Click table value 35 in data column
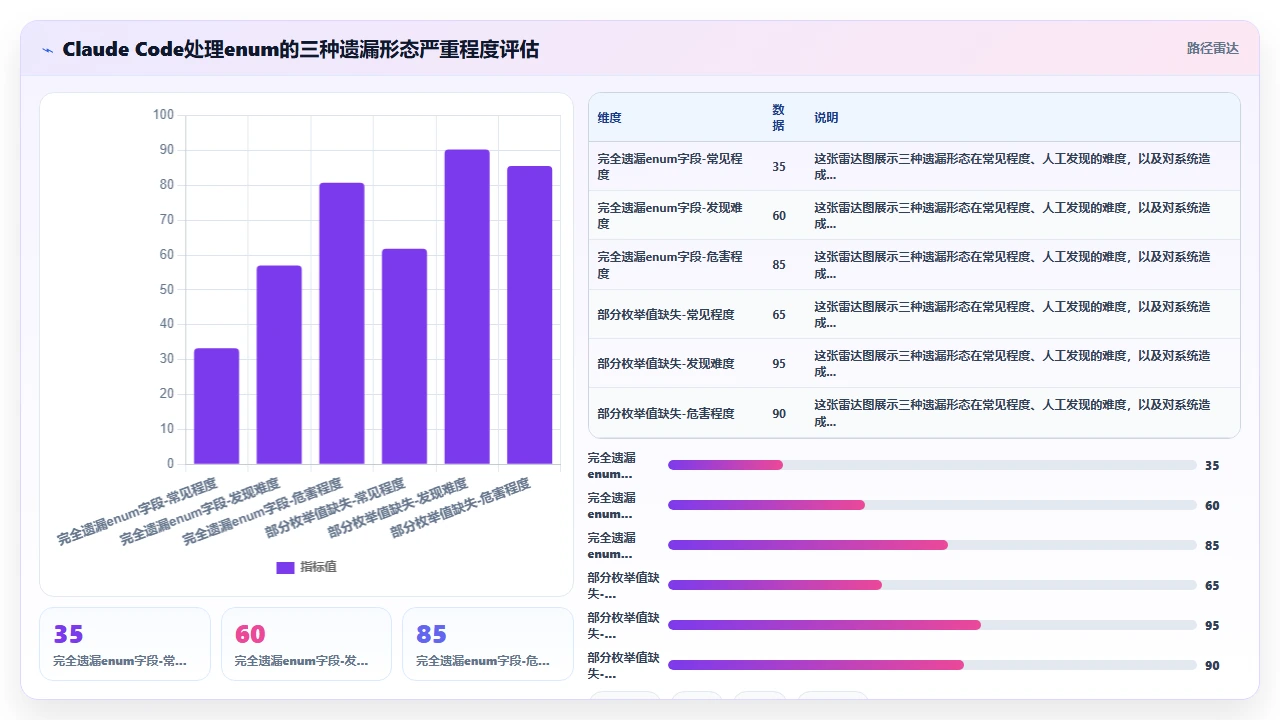The height and width of the screenshot is (720, 1280). pyautogui.click(x=779, y=167)
